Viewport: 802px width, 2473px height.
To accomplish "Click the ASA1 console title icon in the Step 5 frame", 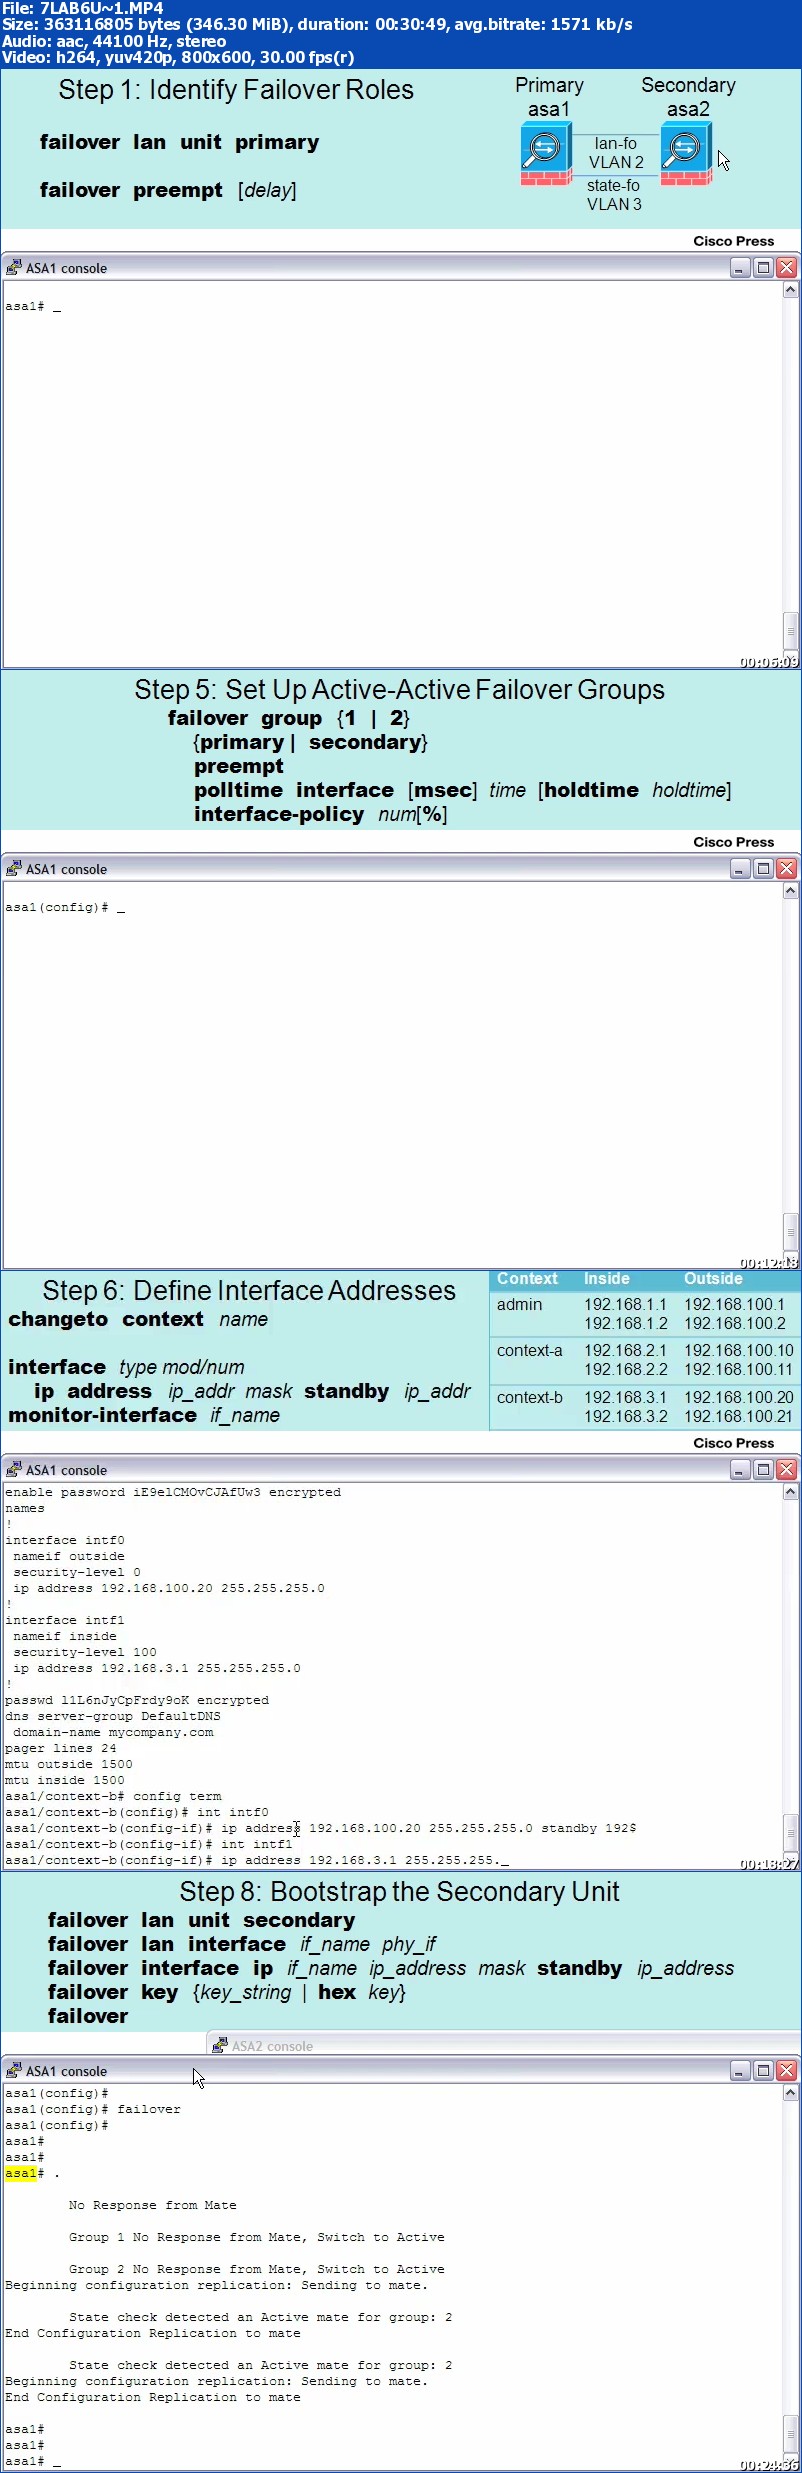I will pyautogui.click(x=13, y=869).
